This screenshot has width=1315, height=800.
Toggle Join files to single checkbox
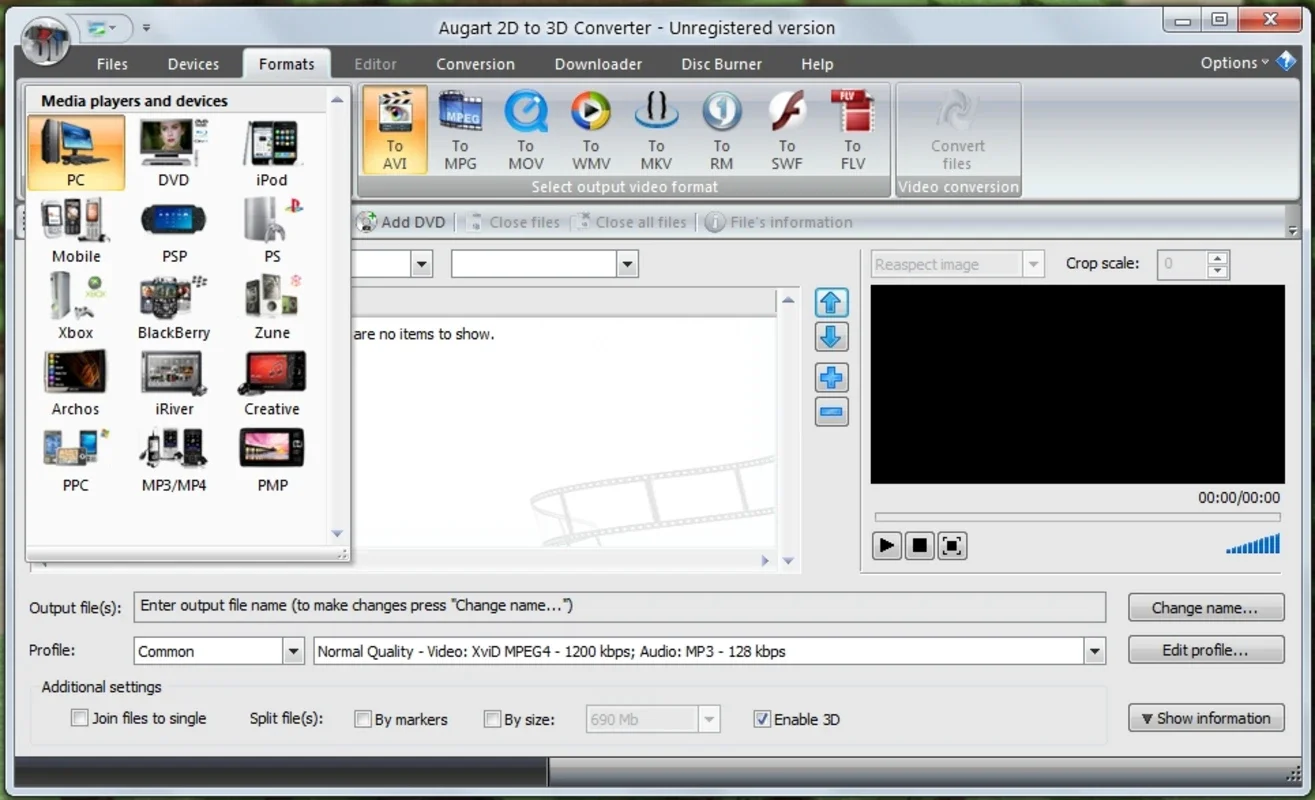[x=80, y=718]
